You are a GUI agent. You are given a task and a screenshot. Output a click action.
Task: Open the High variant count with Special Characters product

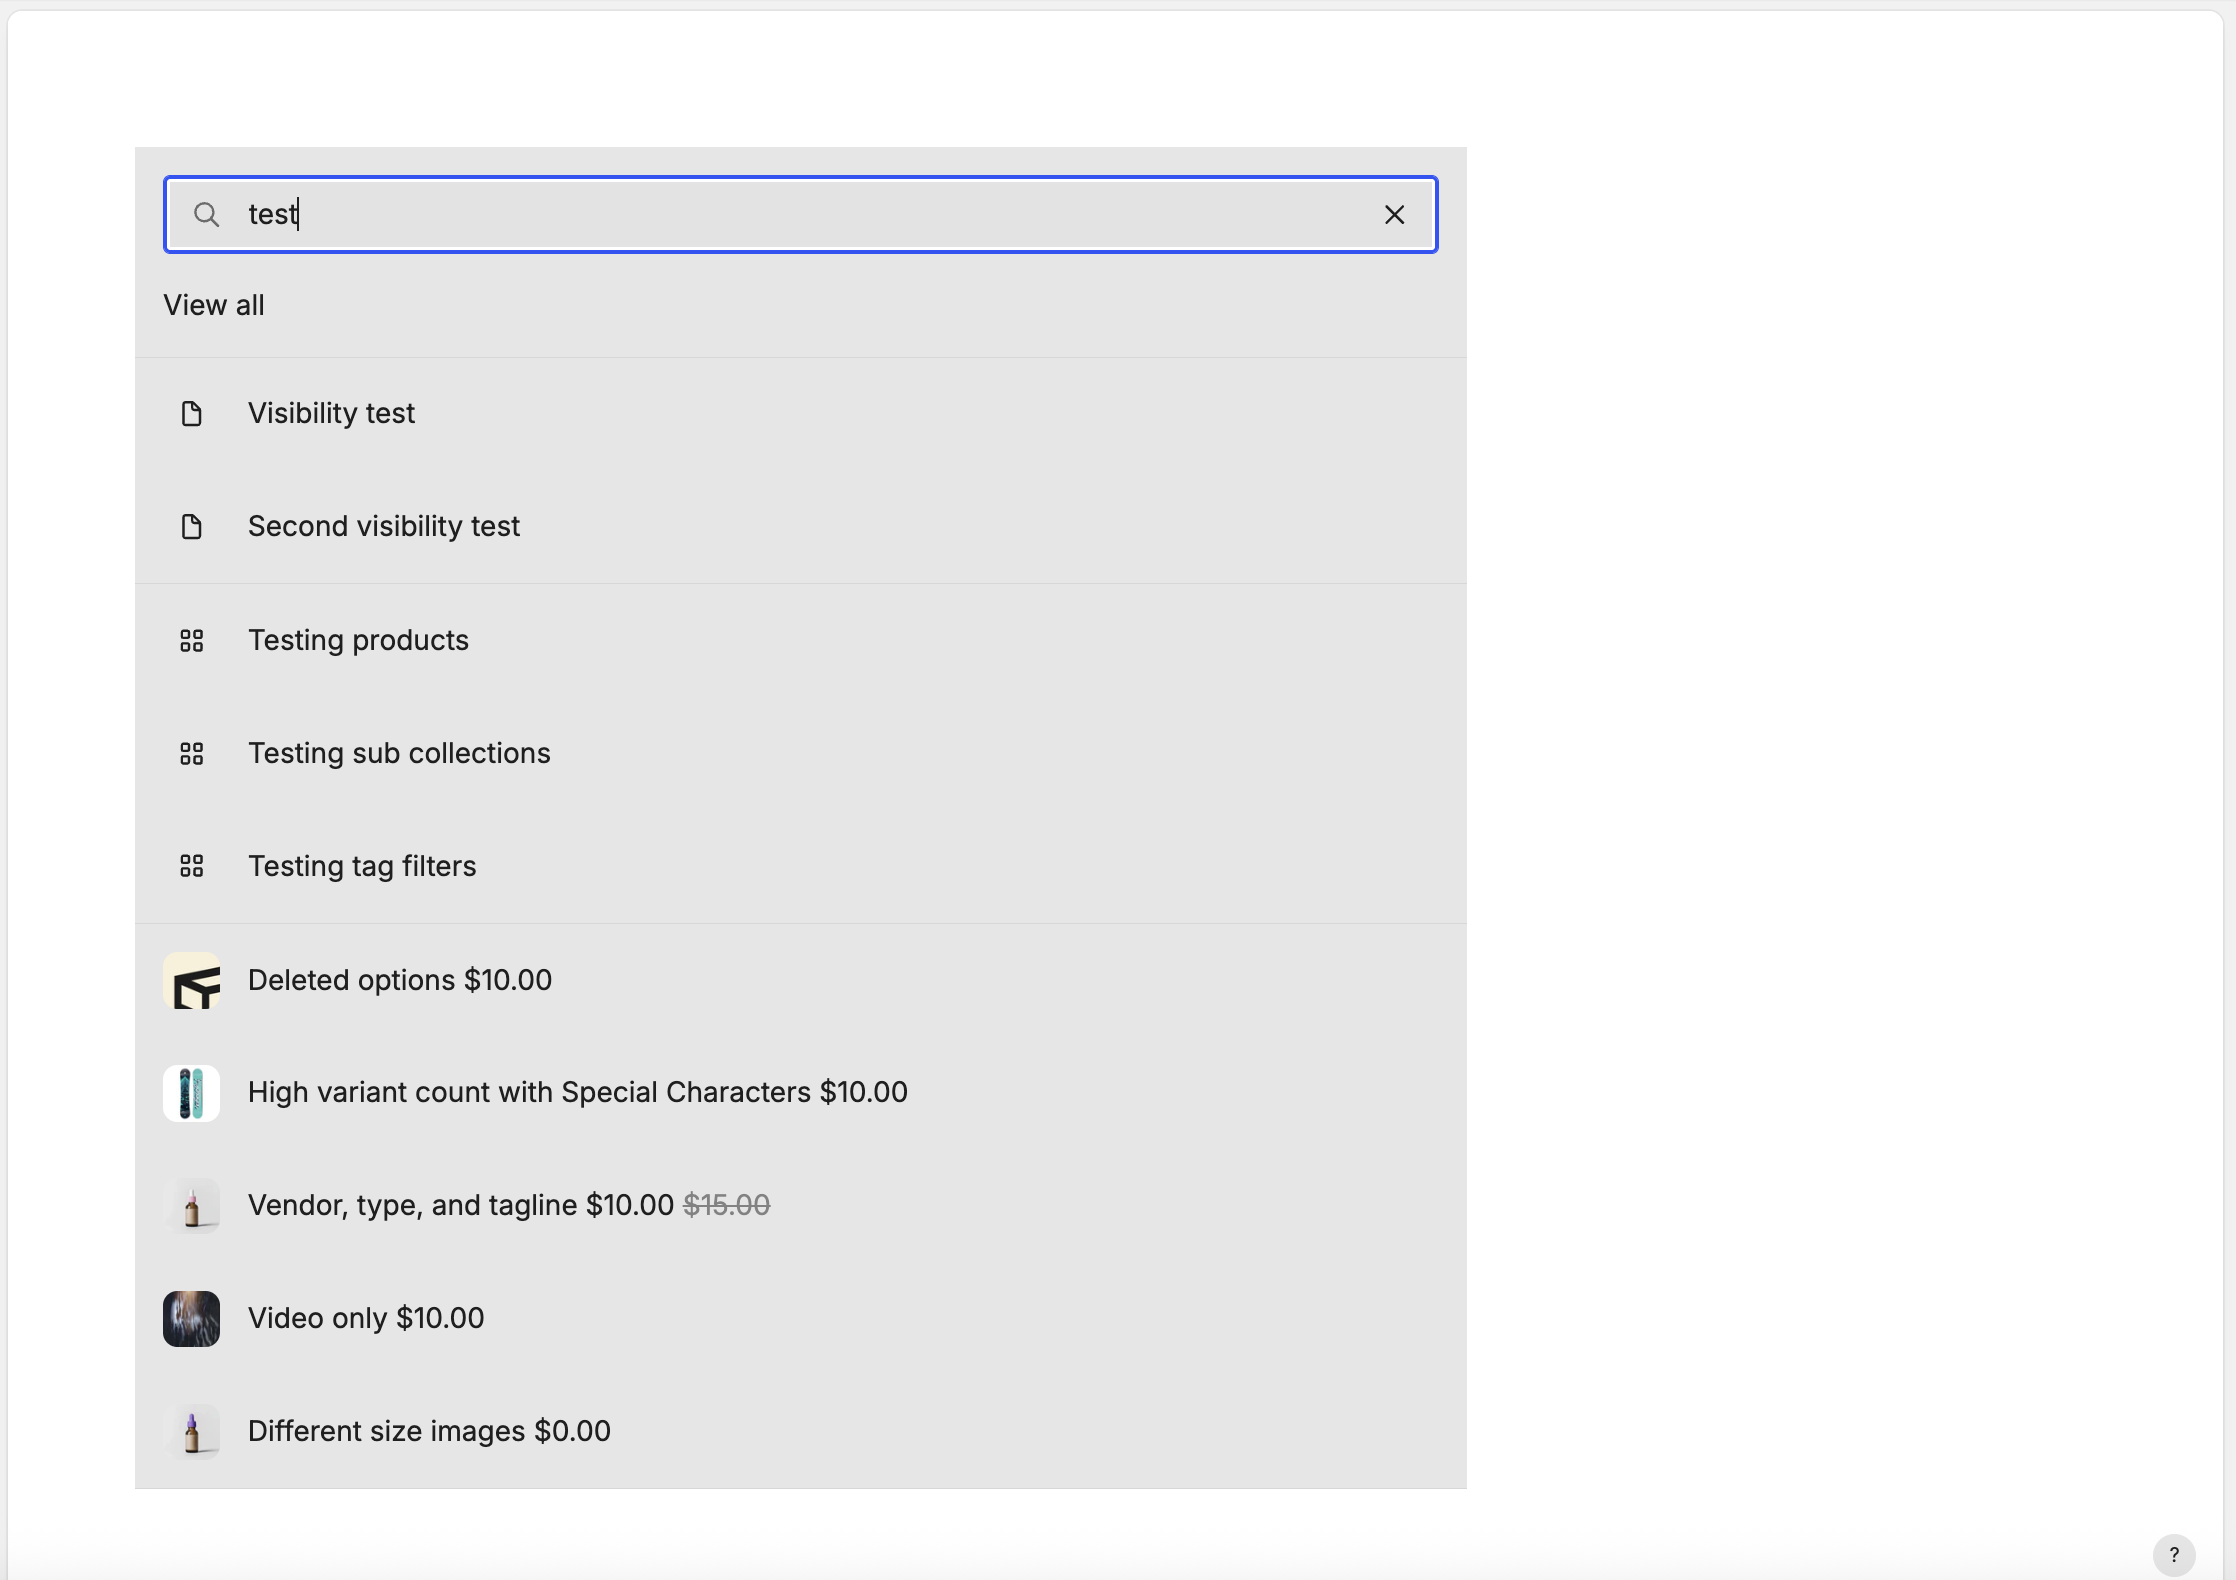pos(800,1093)
